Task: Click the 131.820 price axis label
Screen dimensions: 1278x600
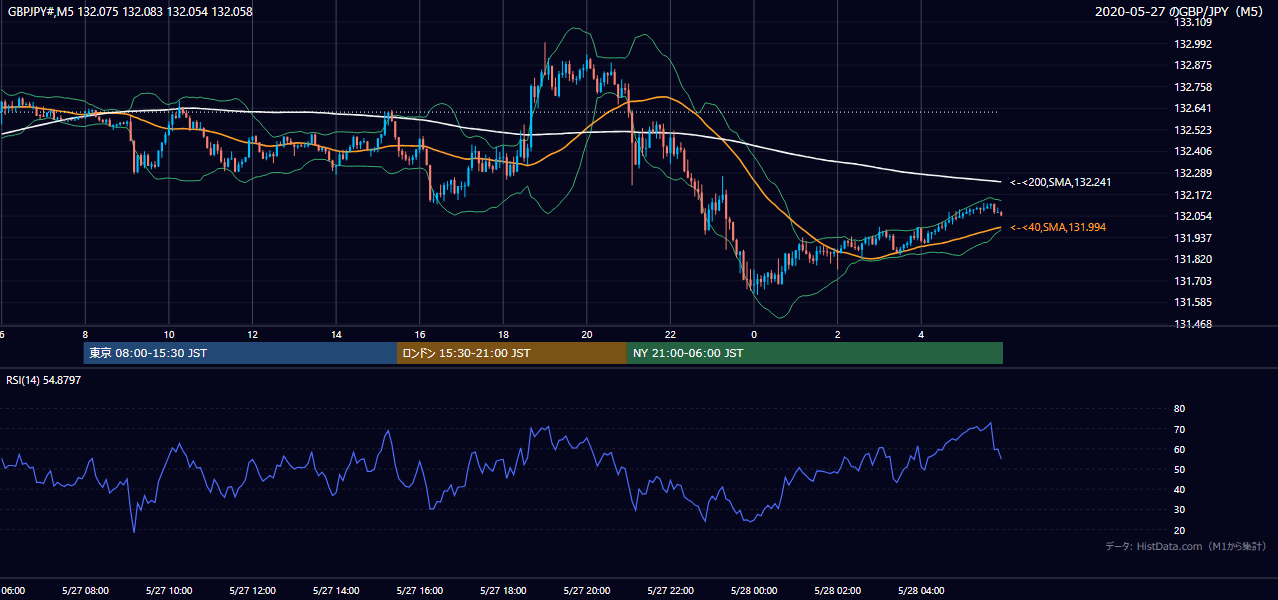Action: tap(1193, 259)
